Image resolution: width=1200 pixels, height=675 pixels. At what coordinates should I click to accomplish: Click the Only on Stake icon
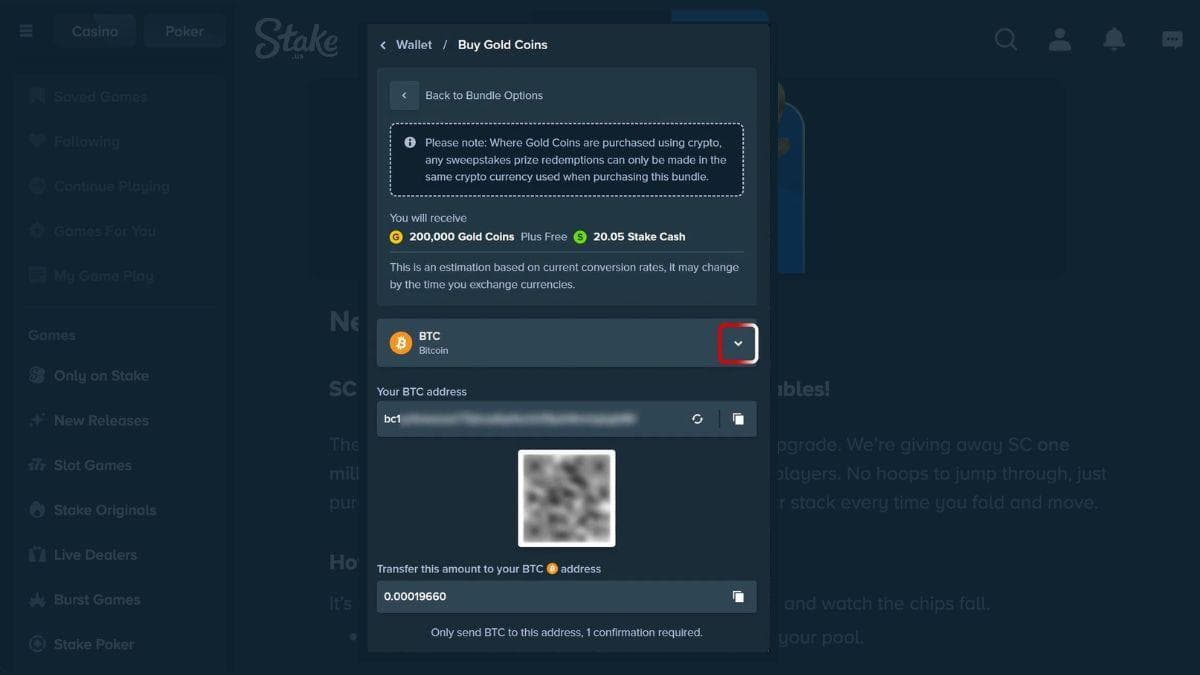tap(37, 376)
